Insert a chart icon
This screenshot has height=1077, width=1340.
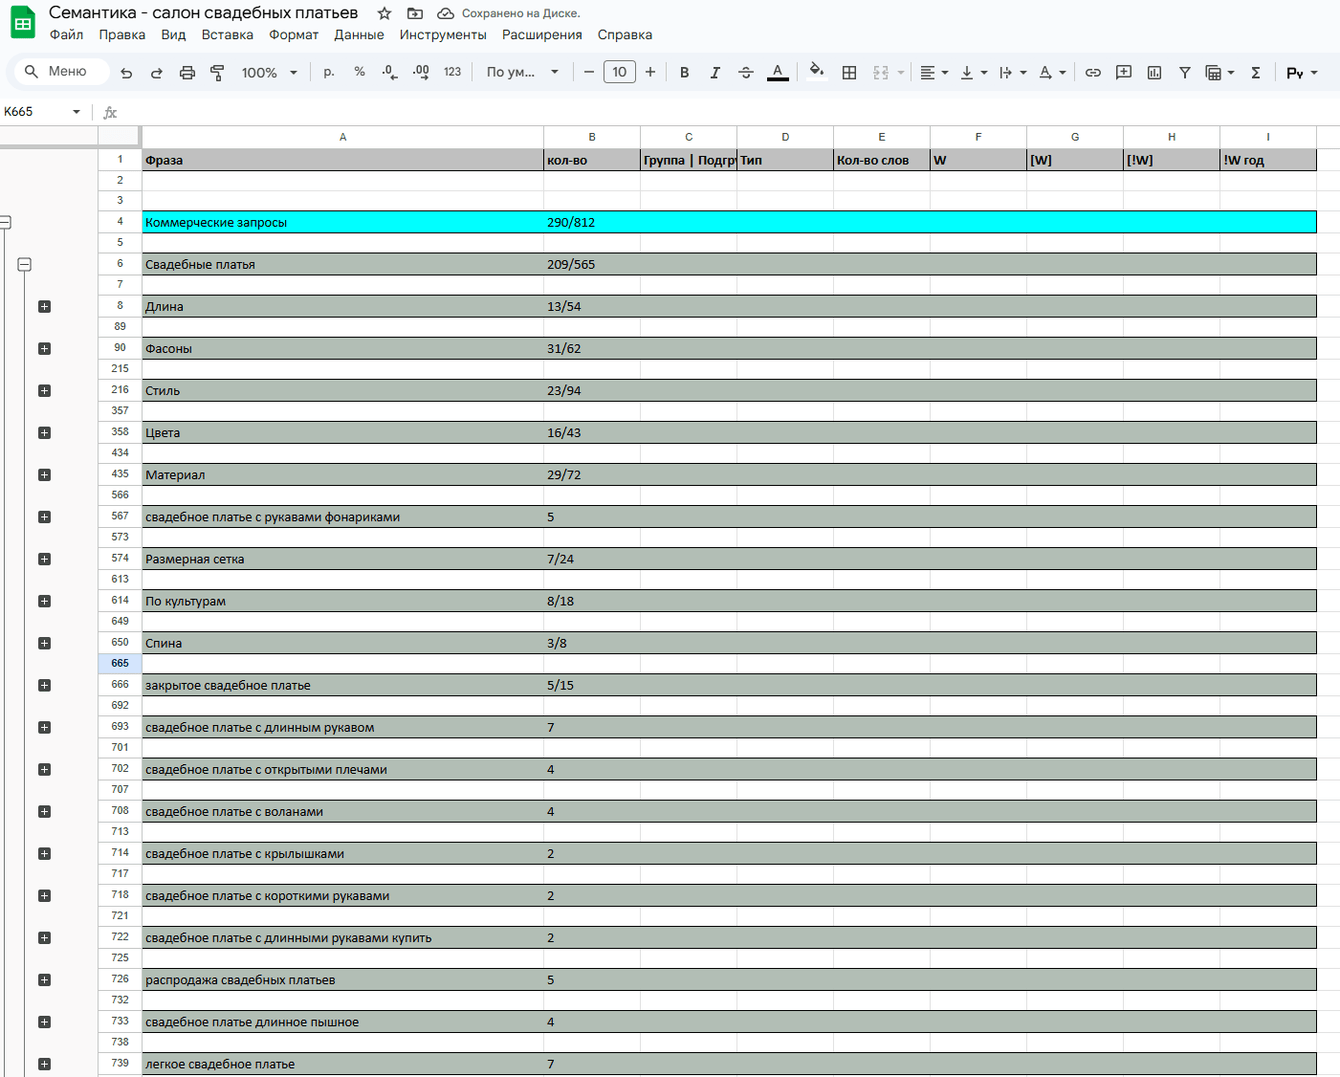pyautogui.click(x=1154, y=72)
